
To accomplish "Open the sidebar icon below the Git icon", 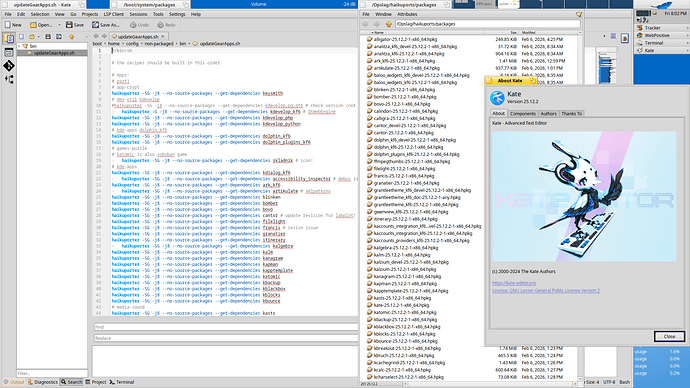I will (x=9, y=80).
